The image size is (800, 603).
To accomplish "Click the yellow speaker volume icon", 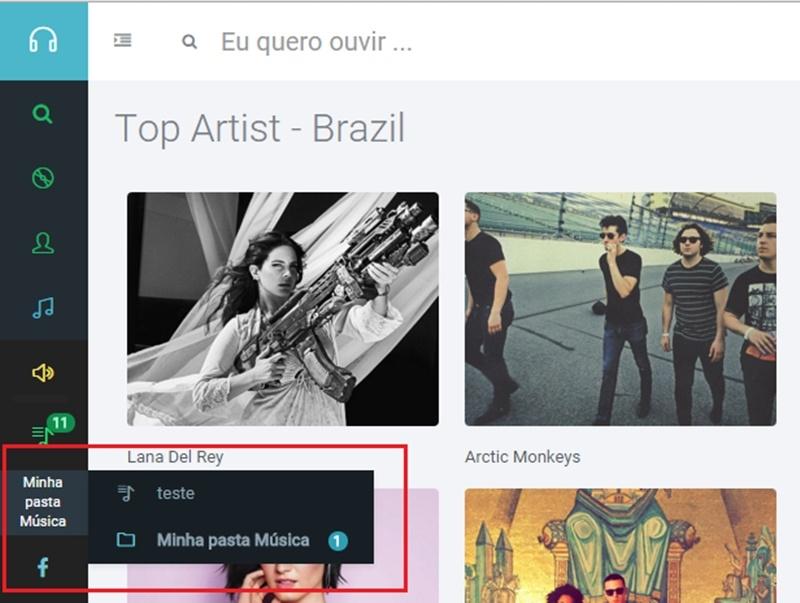I will pyautogui.click(x=43, y=373).
